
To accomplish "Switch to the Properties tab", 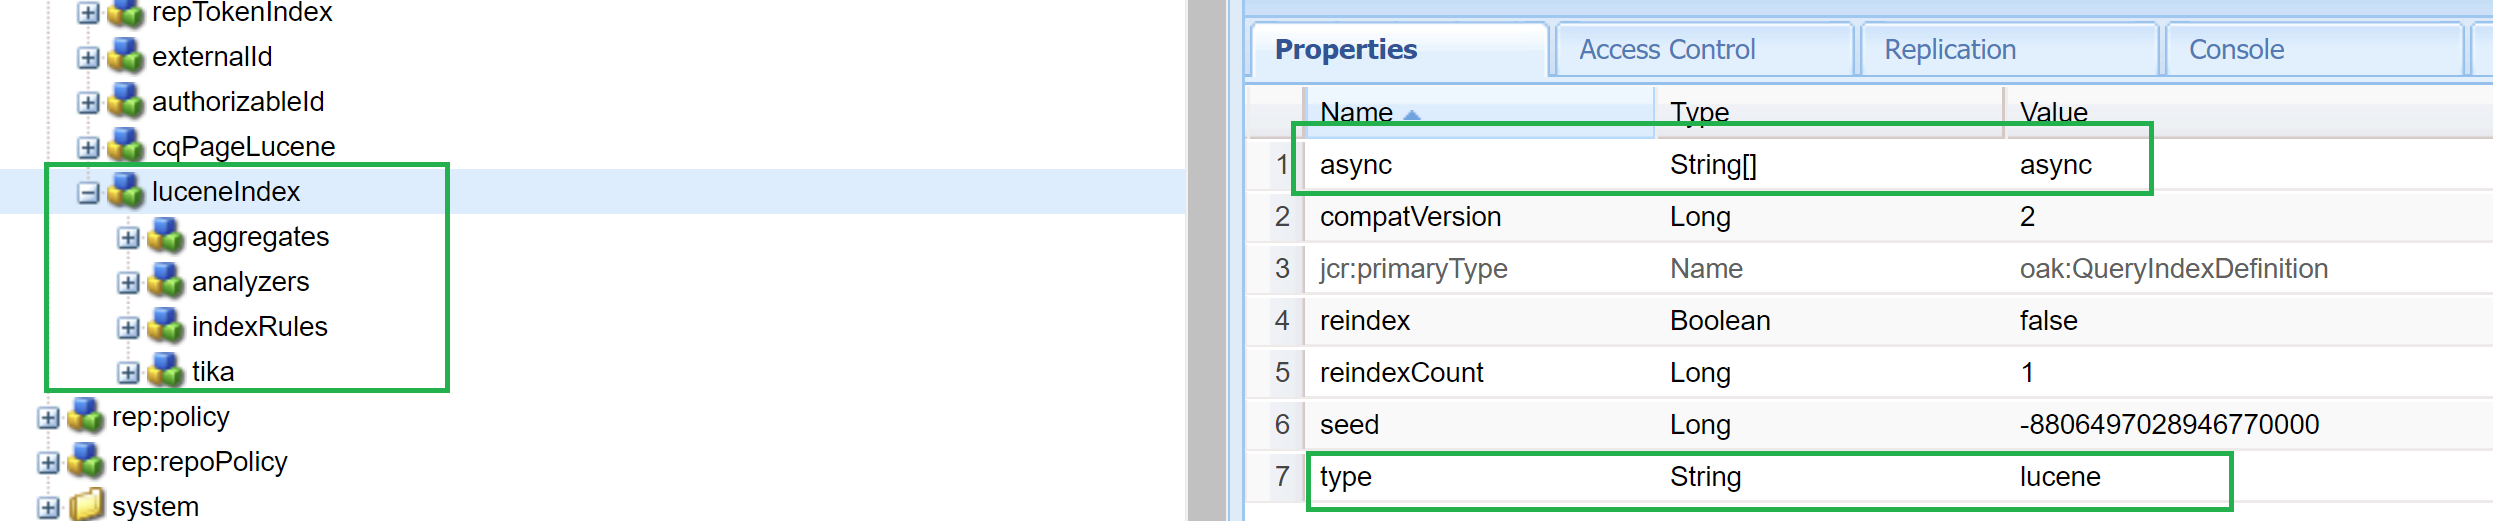I will tap(1400, 50).
